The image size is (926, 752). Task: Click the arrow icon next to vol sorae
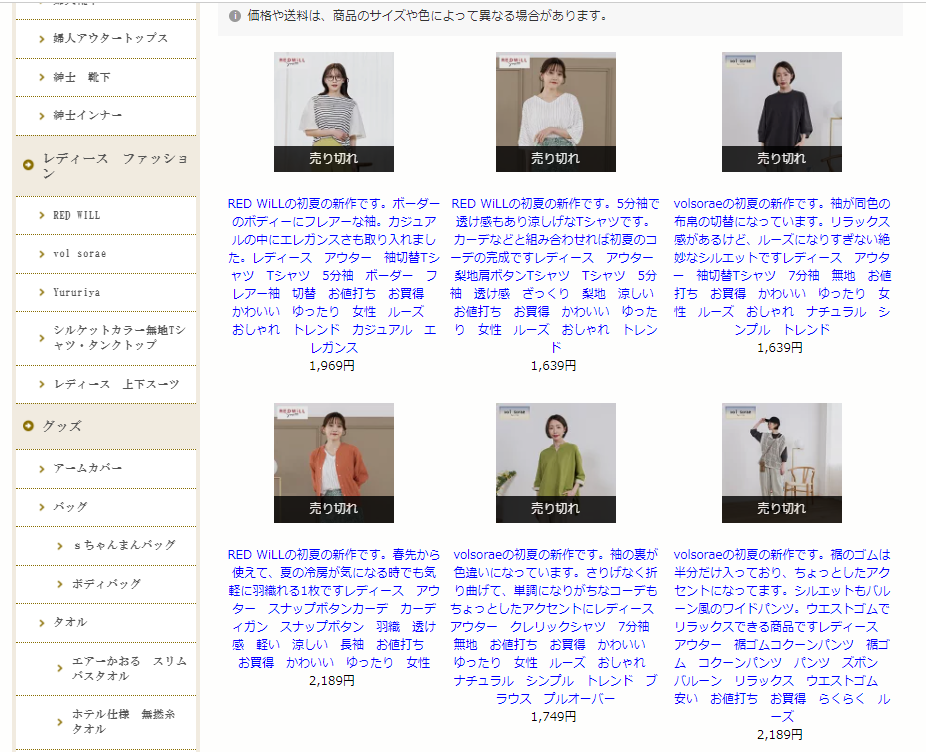pyautogui.click(x=43, y=254)
